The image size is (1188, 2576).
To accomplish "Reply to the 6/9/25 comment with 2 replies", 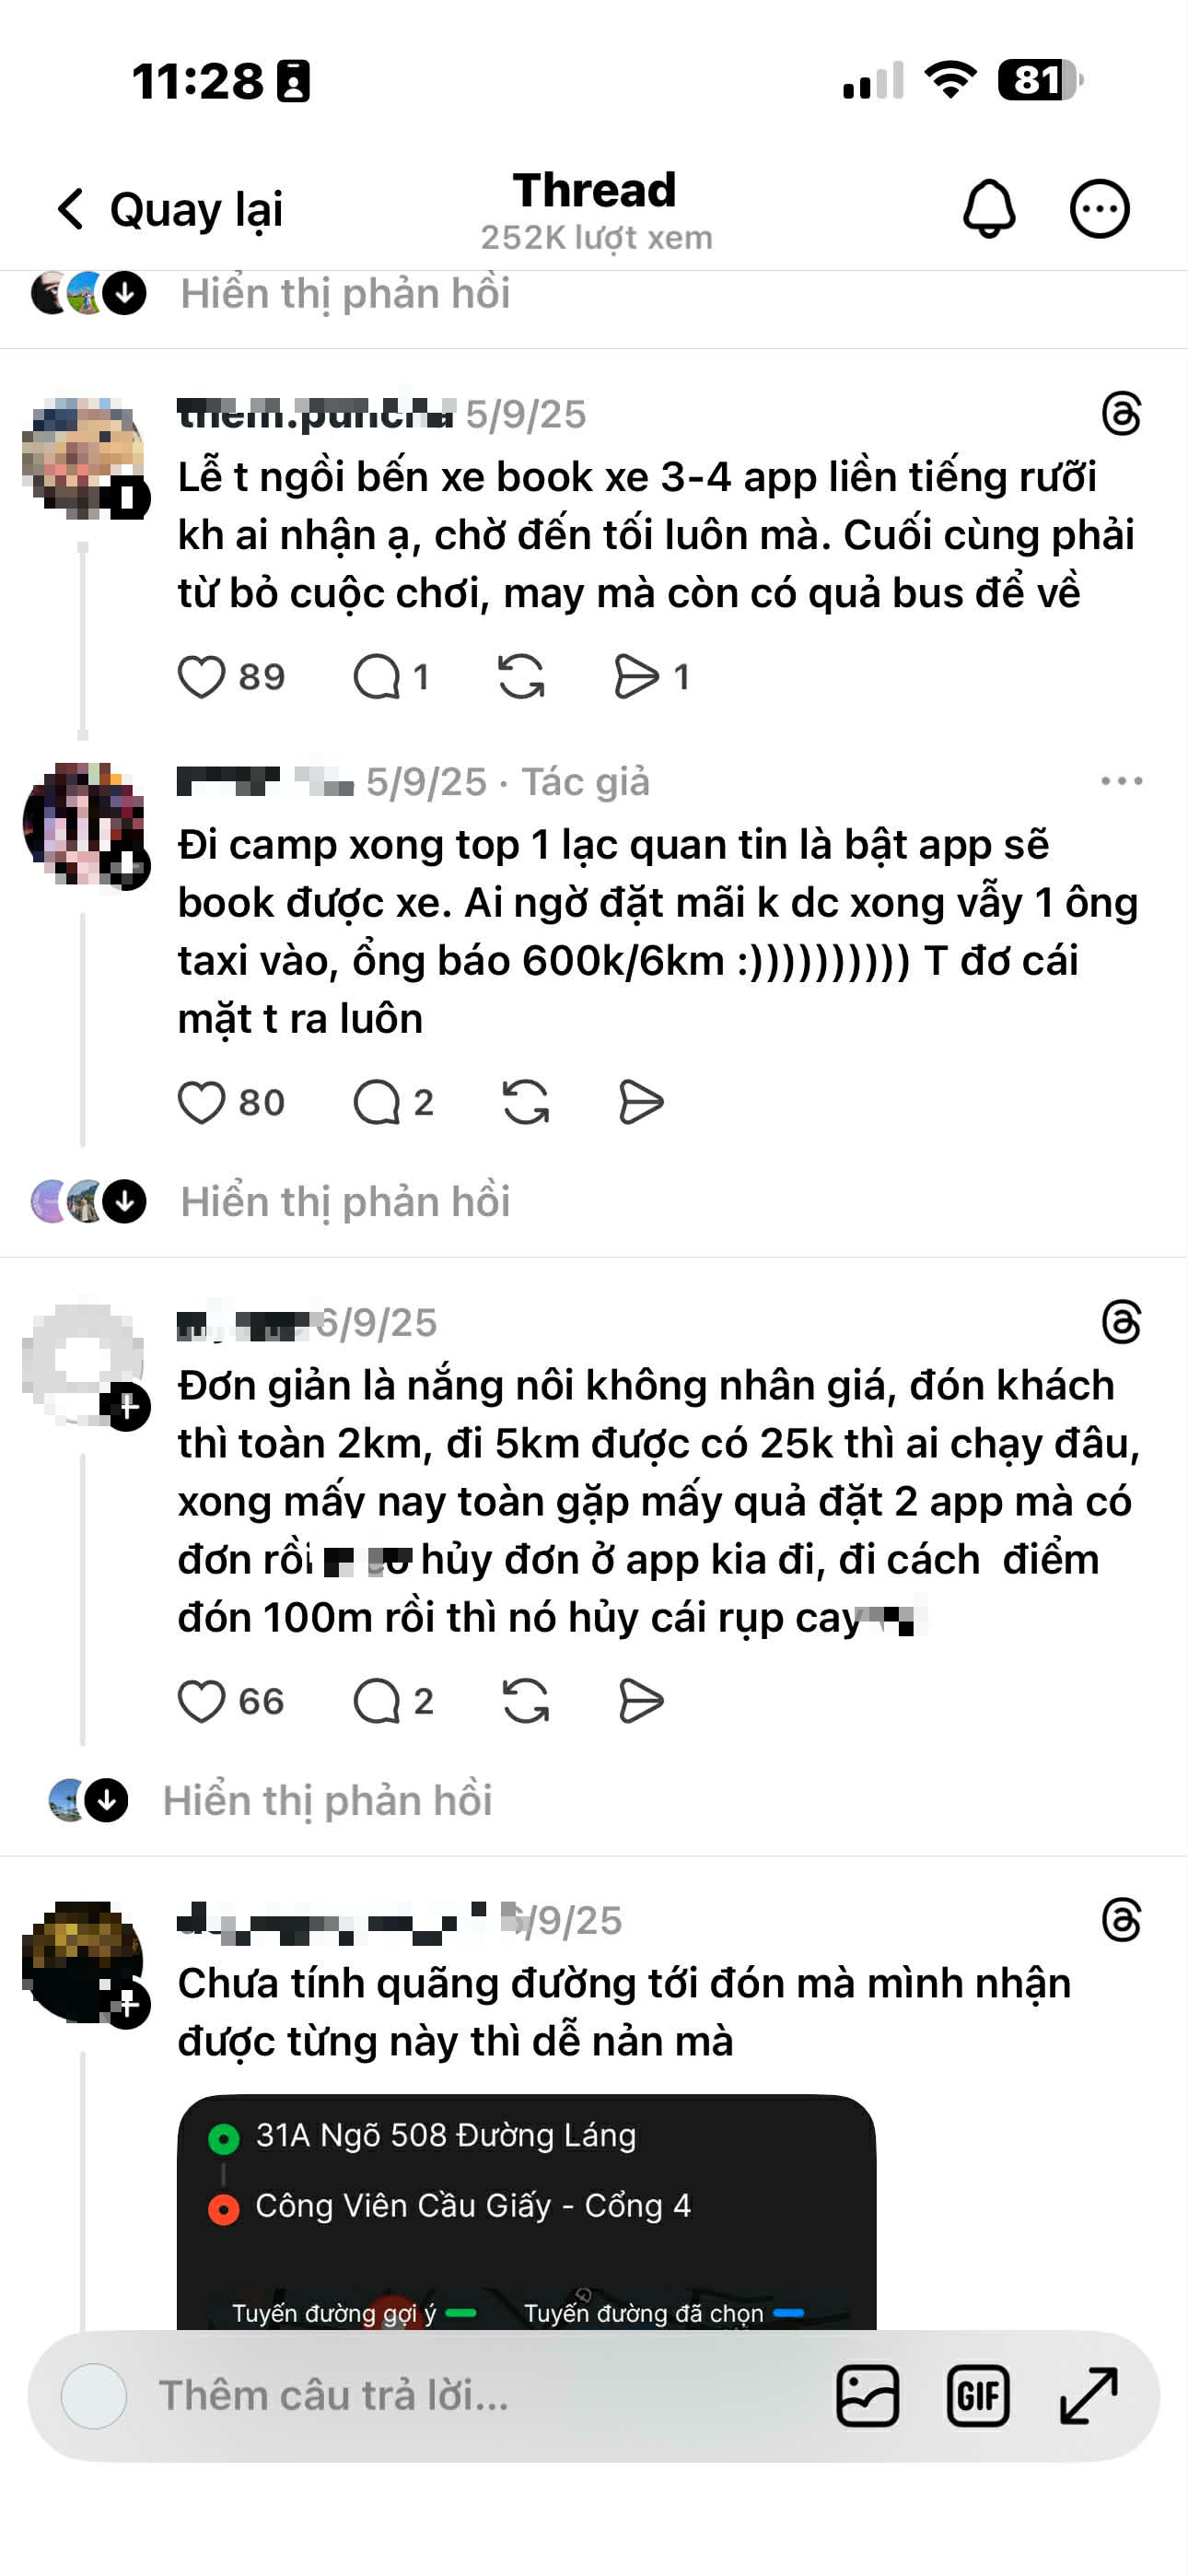I will 377,1701.
